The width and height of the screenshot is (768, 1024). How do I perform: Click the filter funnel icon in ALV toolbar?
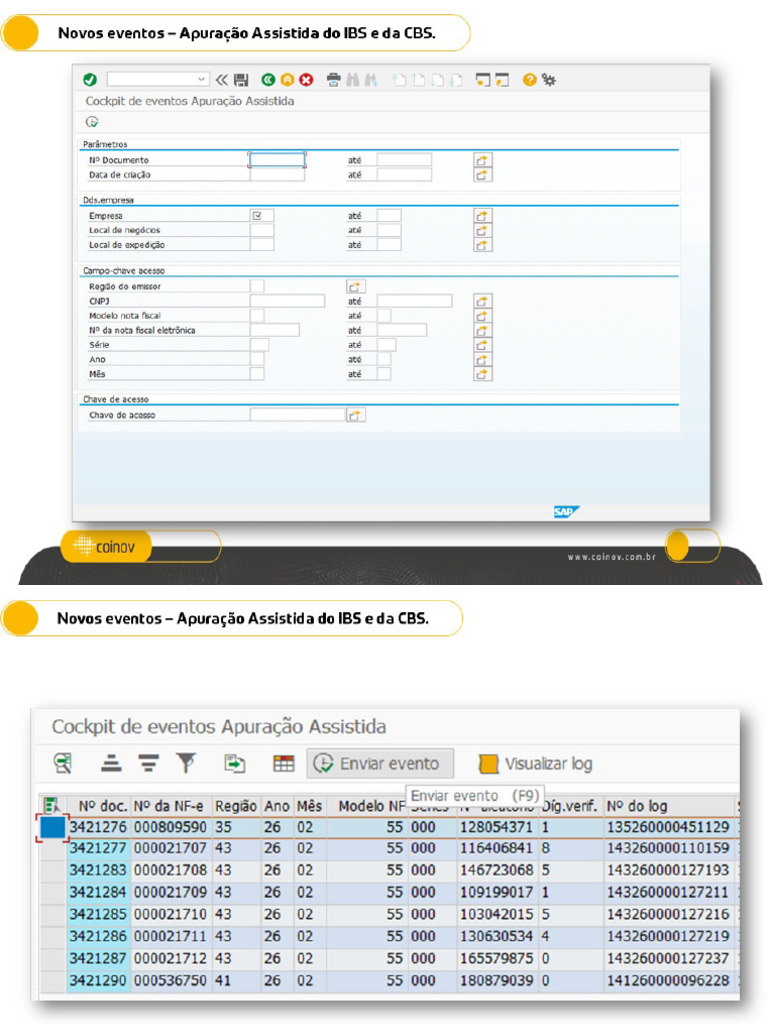coord(186,763)
